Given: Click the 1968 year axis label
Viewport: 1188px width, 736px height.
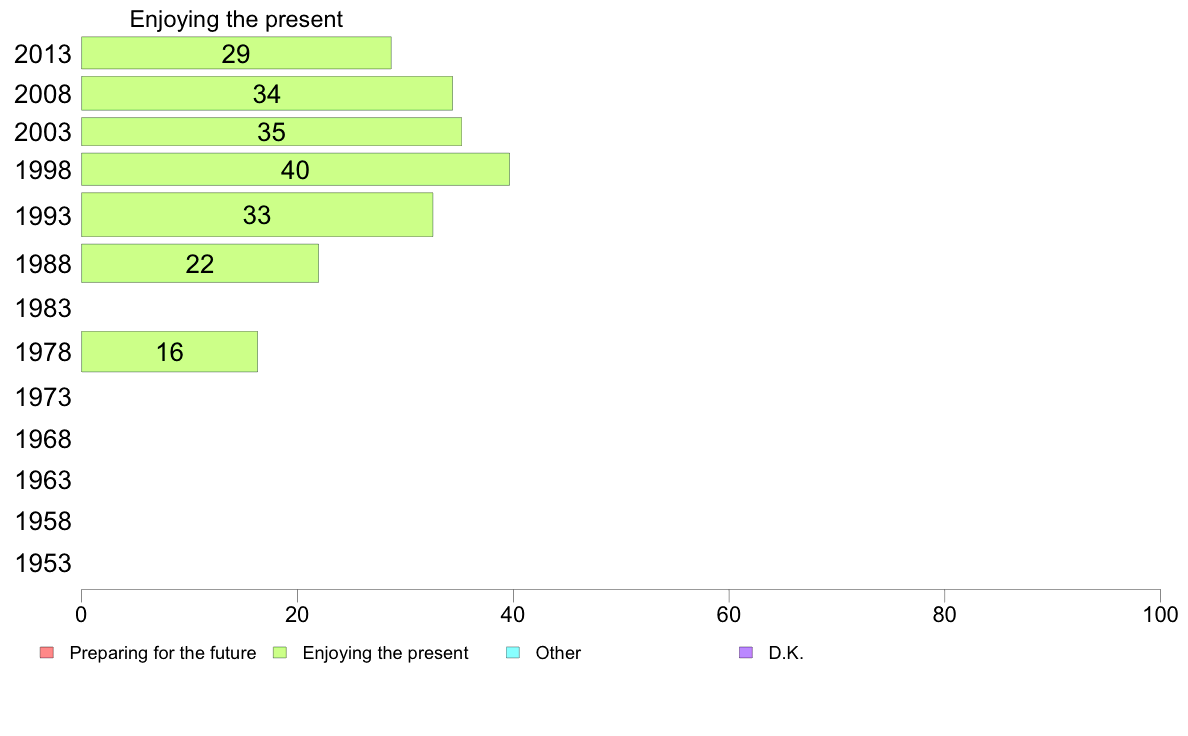Looking at the screenshot, I should (x=43, y=439).
